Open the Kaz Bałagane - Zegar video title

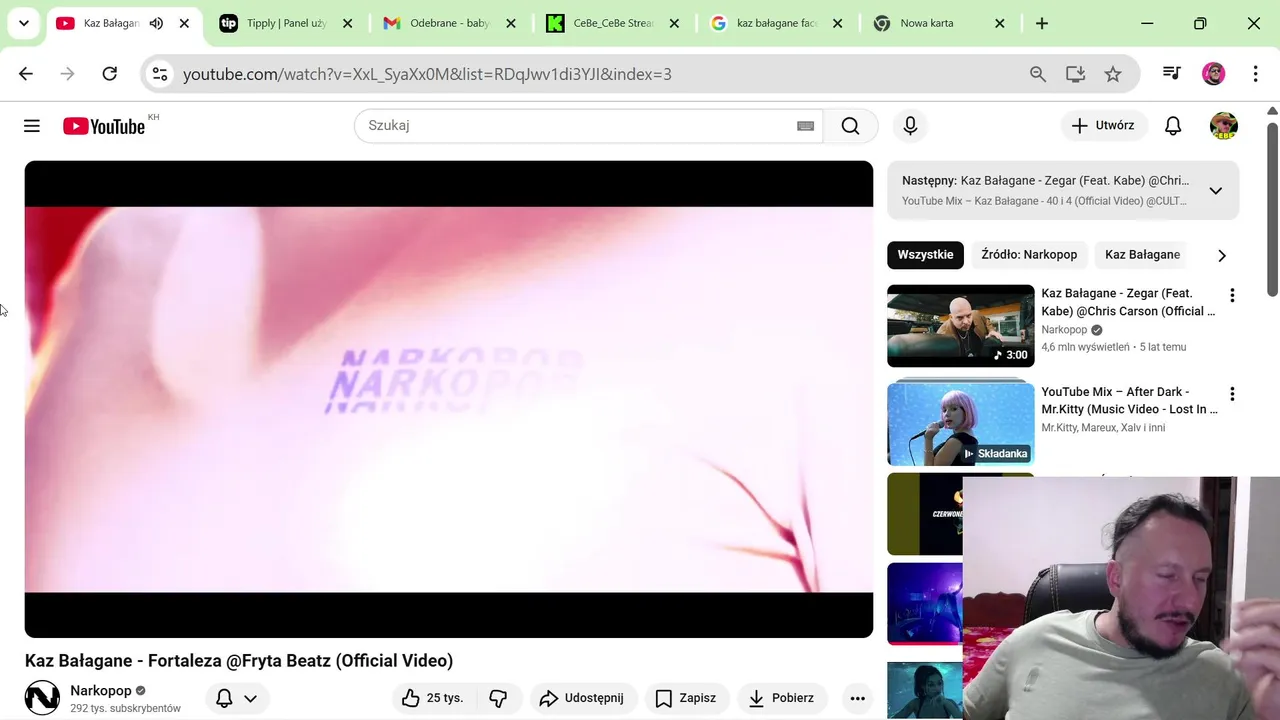1128,302
